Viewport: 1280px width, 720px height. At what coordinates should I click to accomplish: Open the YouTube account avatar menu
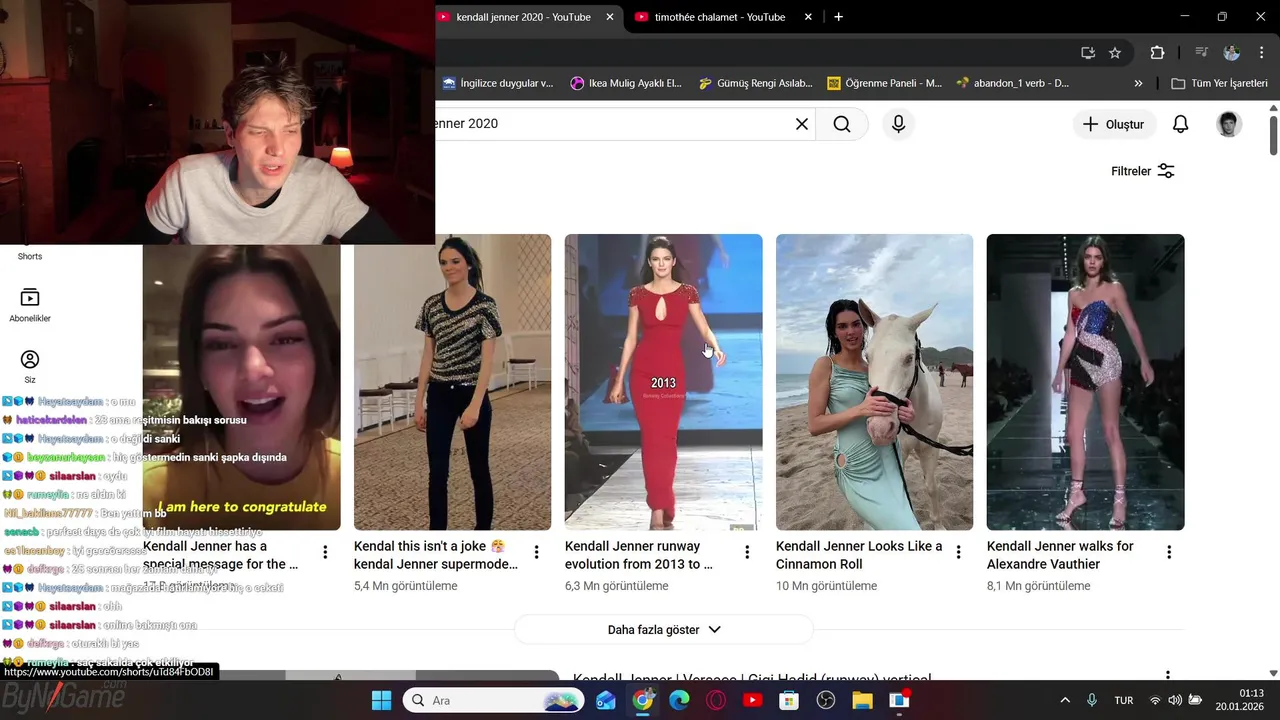(1229, 124)
